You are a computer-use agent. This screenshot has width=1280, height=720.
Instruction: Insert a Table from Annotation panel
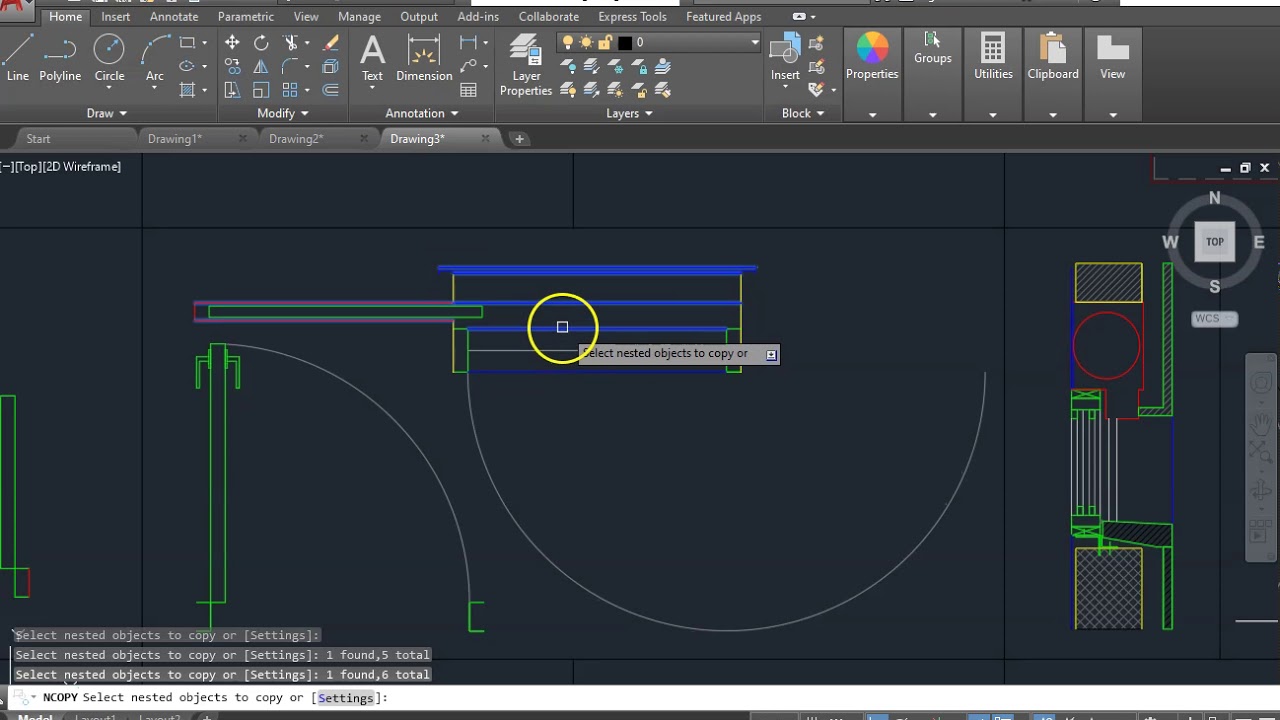[x=468, y=90]
